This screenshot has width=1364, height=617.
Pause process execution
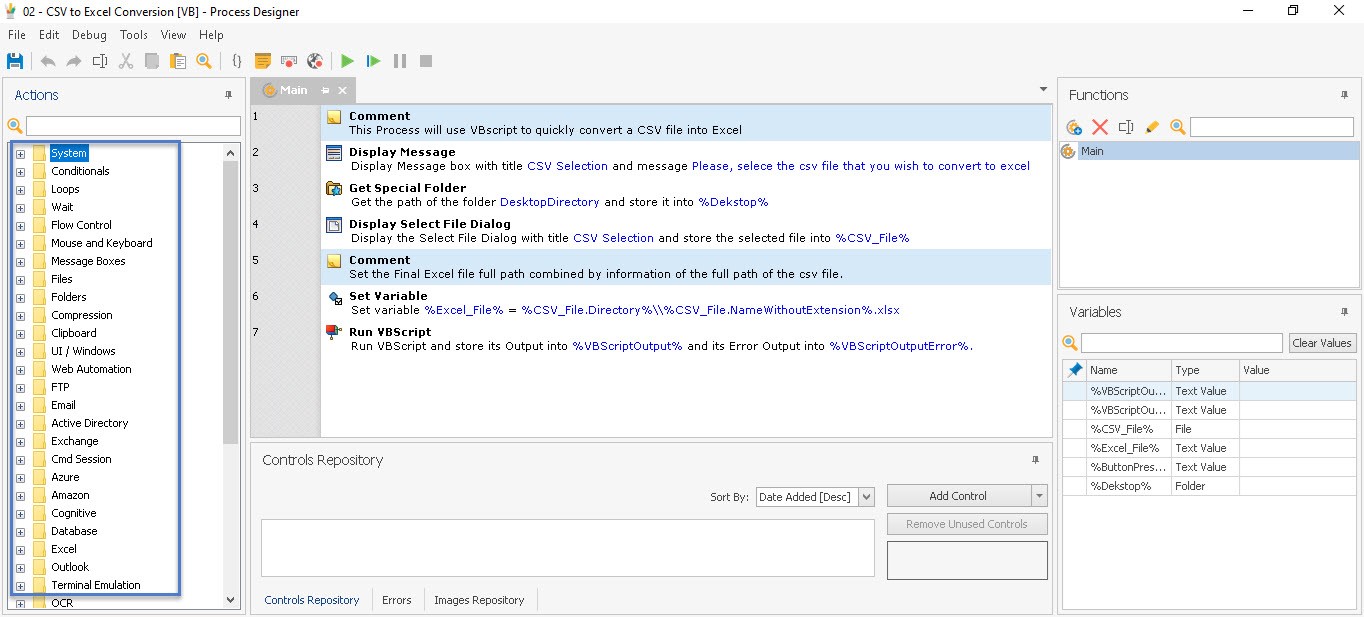[399, 61]
